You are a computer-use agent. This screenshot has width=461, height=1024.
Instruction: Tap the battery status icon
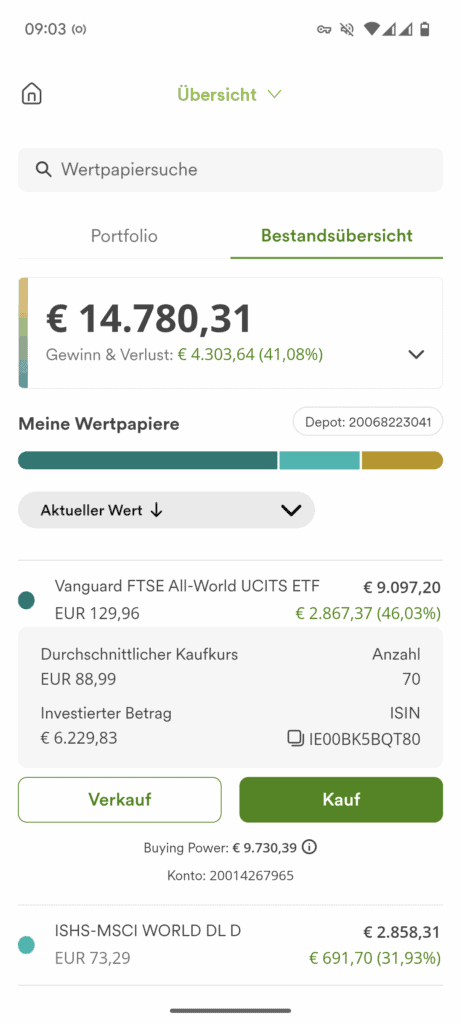pyautogui.click(x=425, y=29)
